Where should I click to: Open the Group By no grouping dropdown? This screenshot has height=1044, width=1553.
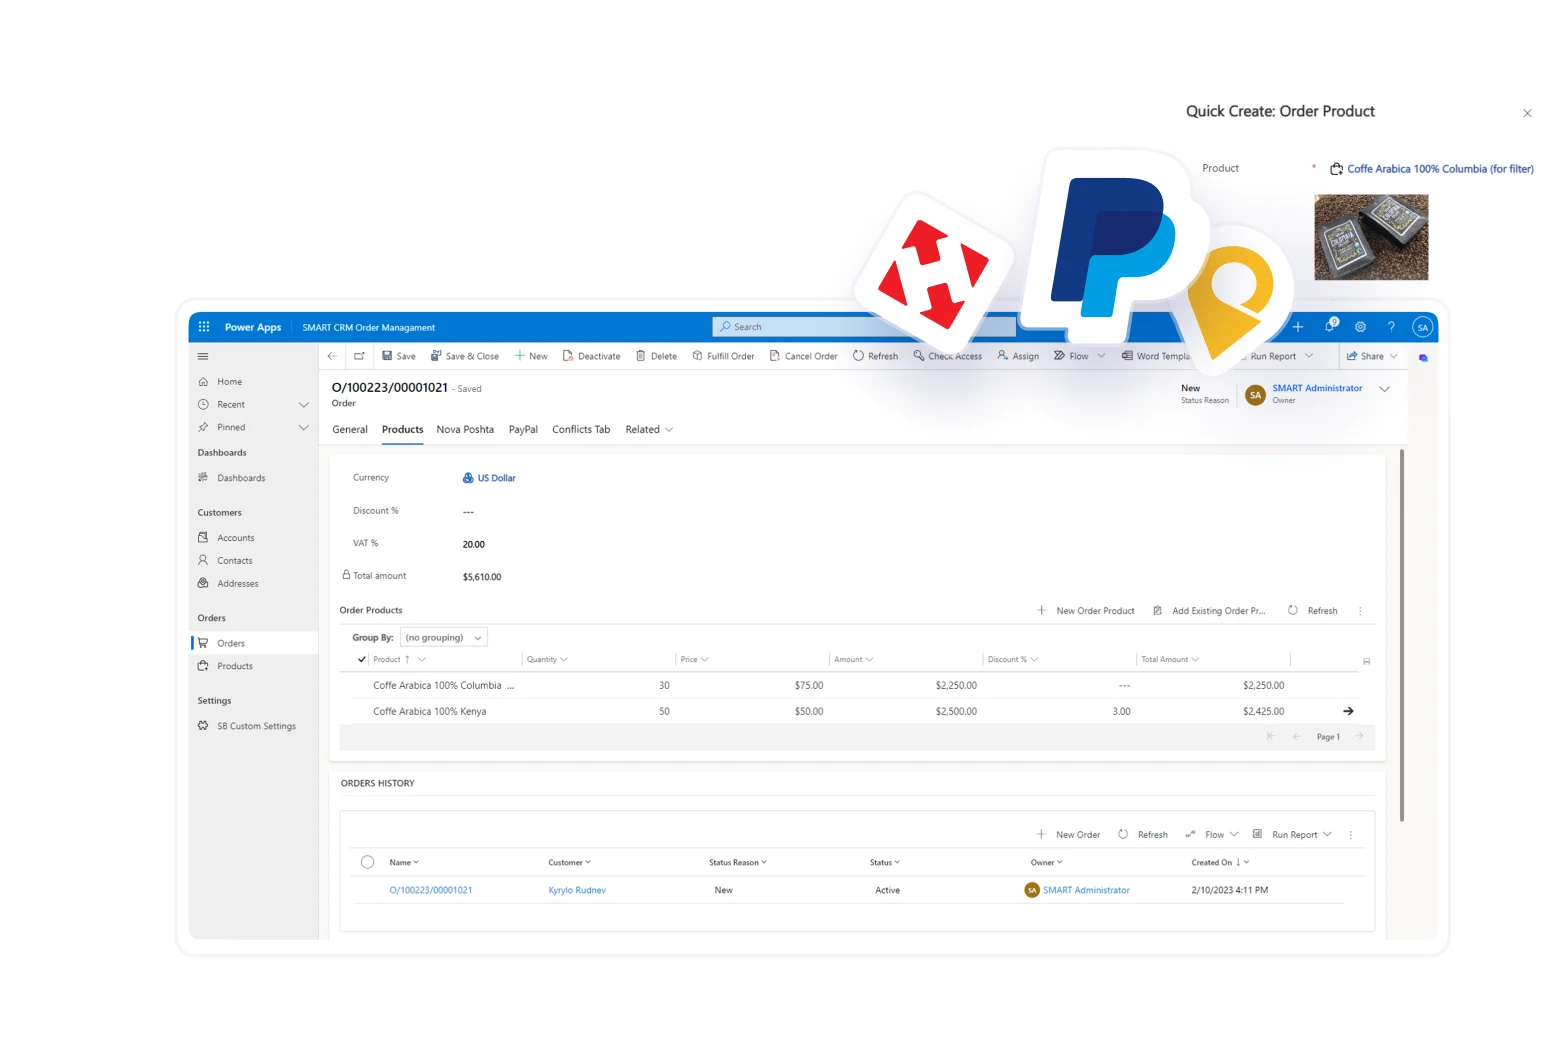pyautogui.click(x=443, y=638)
